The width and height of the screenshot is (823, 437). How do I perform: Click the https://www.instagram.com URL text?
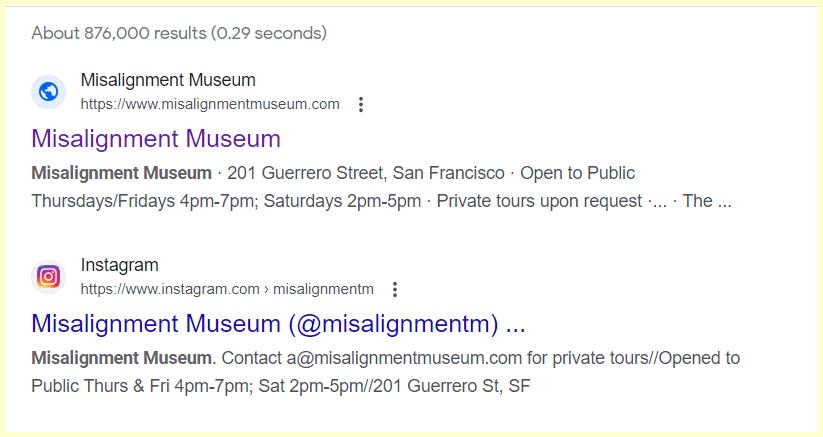(170, 289)
